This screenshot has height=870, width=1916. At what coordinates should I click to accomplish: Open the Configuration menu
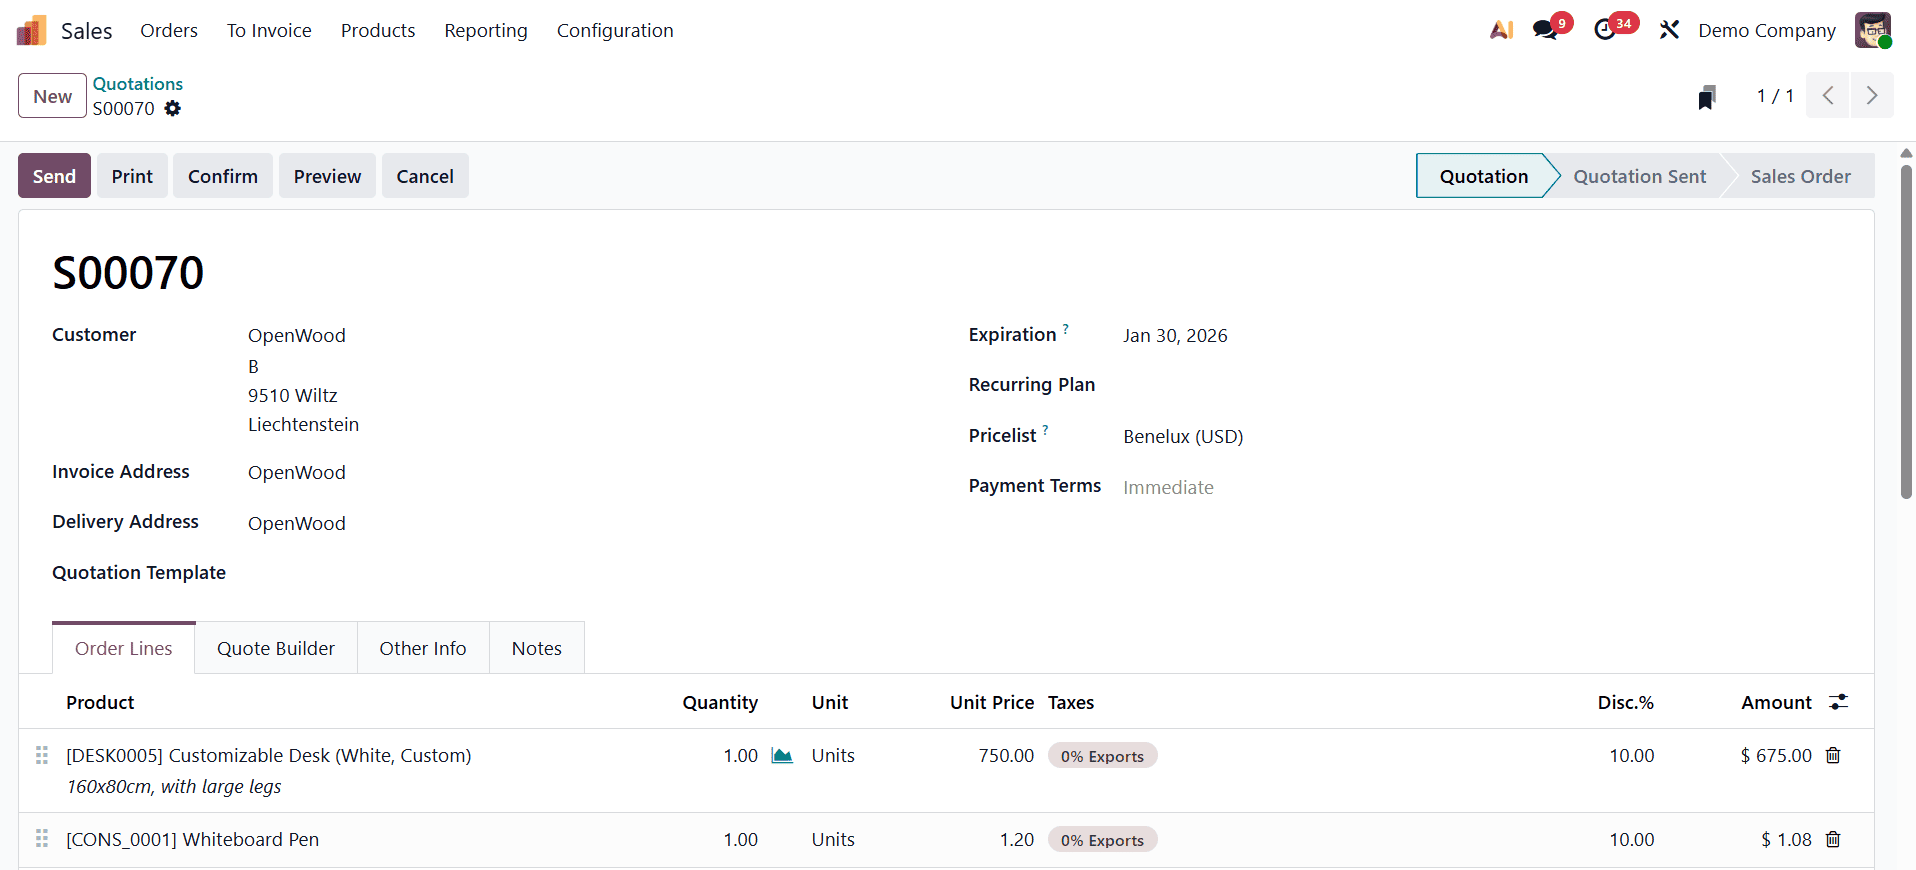click(x=615, y=31)
